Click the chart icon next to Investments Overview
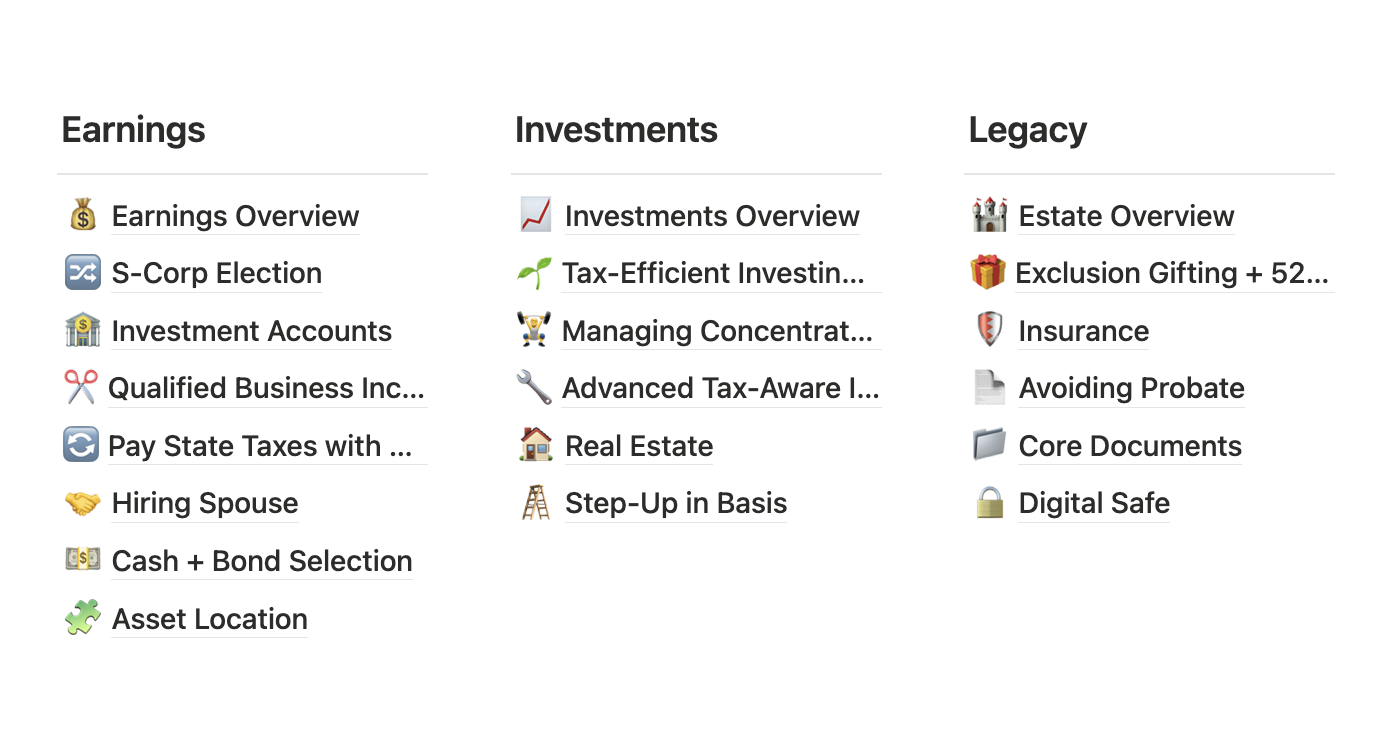The height and width of the screenshot is (746, 1392). tap(536, 215)
